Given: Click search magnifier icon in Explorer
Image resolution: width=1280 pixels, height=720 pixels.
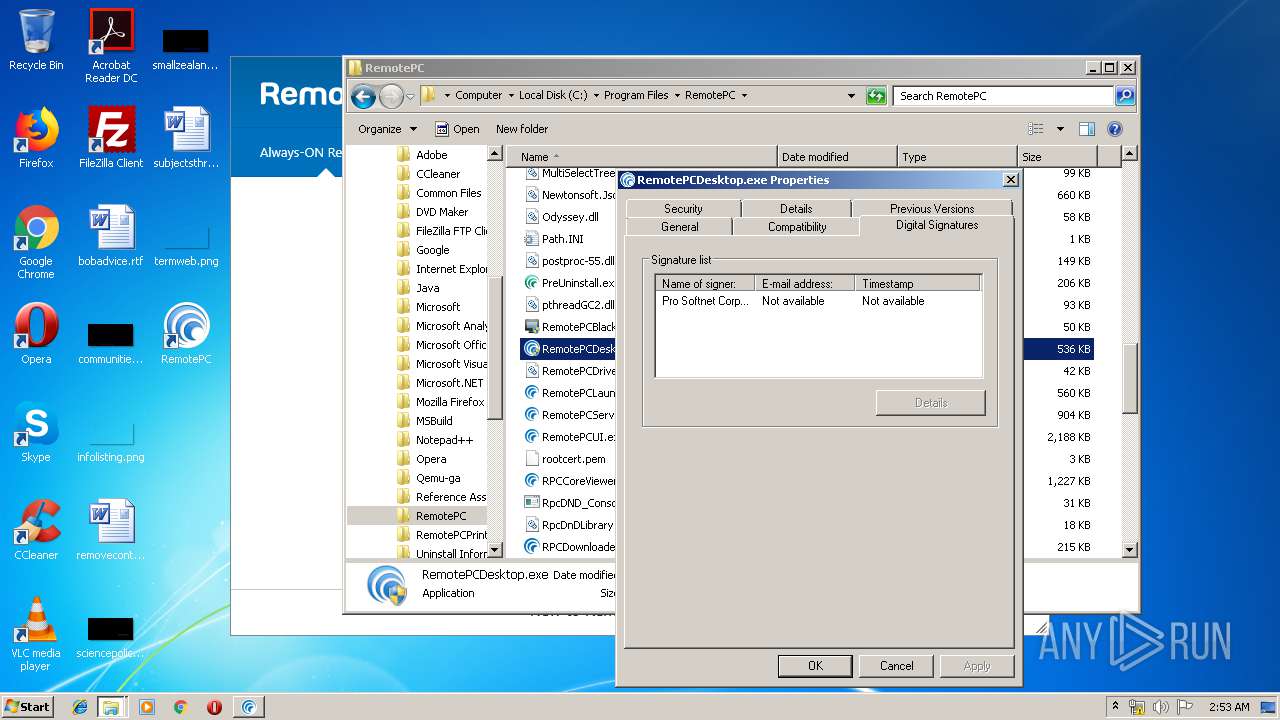Looking at the screenshot, I should click(1125, 96).
